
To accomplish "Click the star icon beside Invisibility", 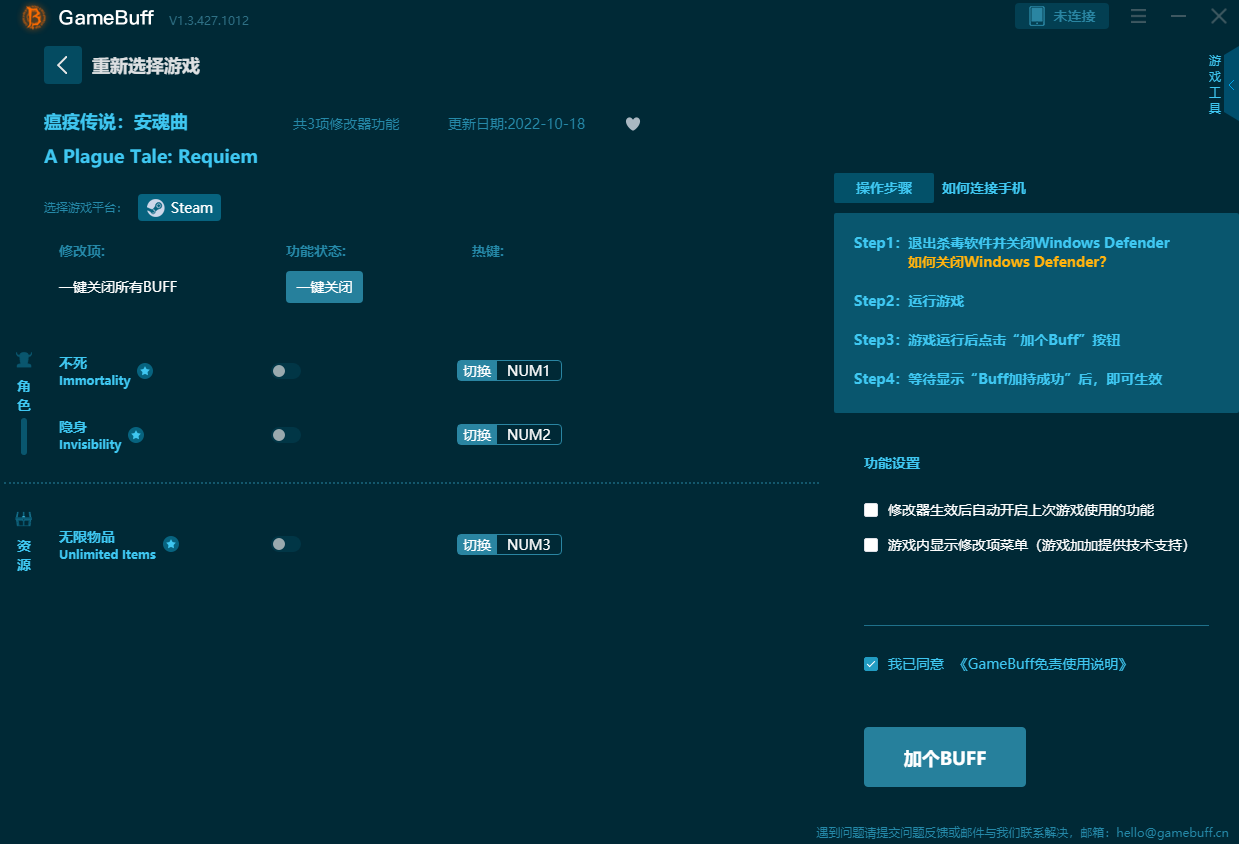I will coord(136,435).
